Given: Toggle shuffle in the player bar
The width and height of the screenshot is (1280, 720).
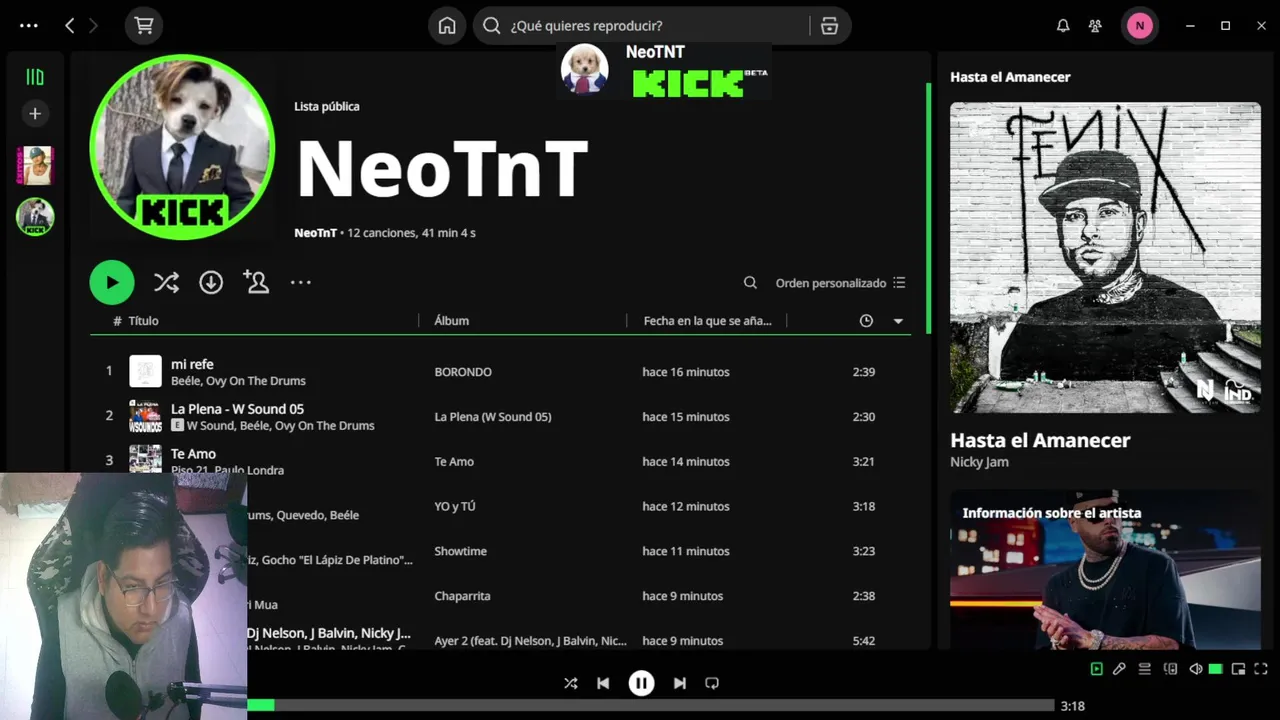Looking at the screenshot, I should [570, 683].
